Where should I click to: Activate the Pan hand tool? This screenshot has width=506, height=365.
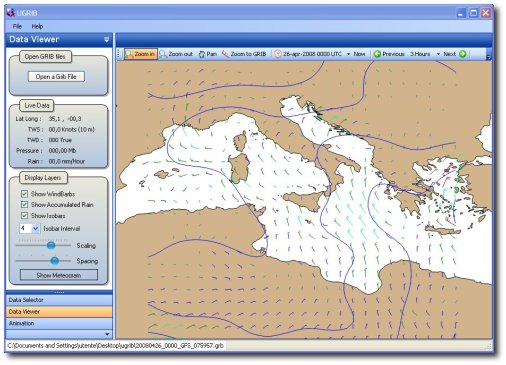click(x=202, y=54)
